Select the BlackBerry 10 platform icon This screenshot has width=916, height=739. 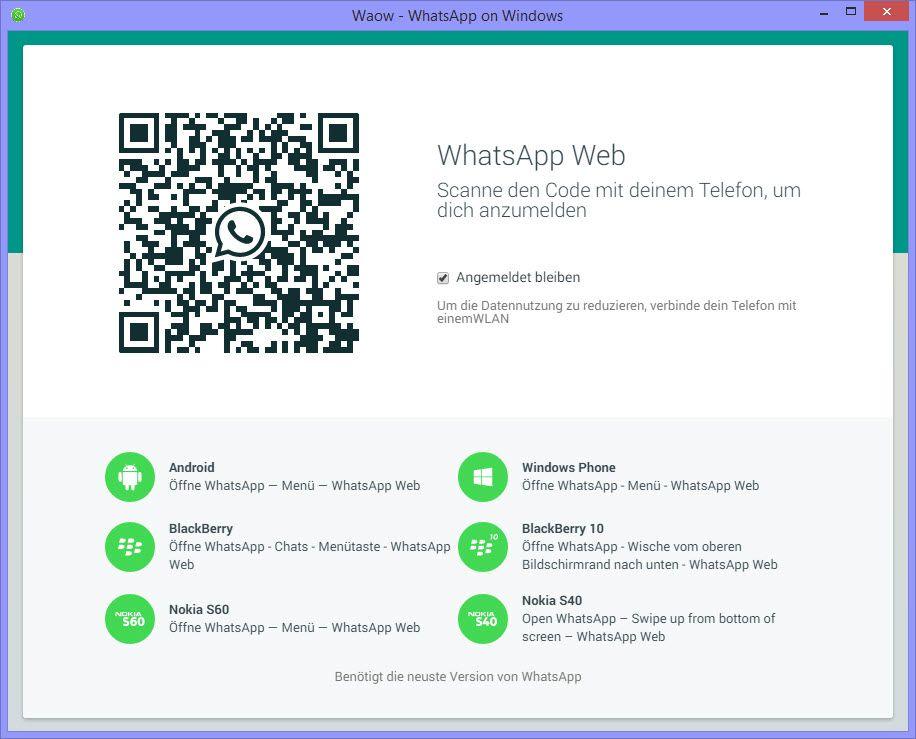click(x=483, y=546)
